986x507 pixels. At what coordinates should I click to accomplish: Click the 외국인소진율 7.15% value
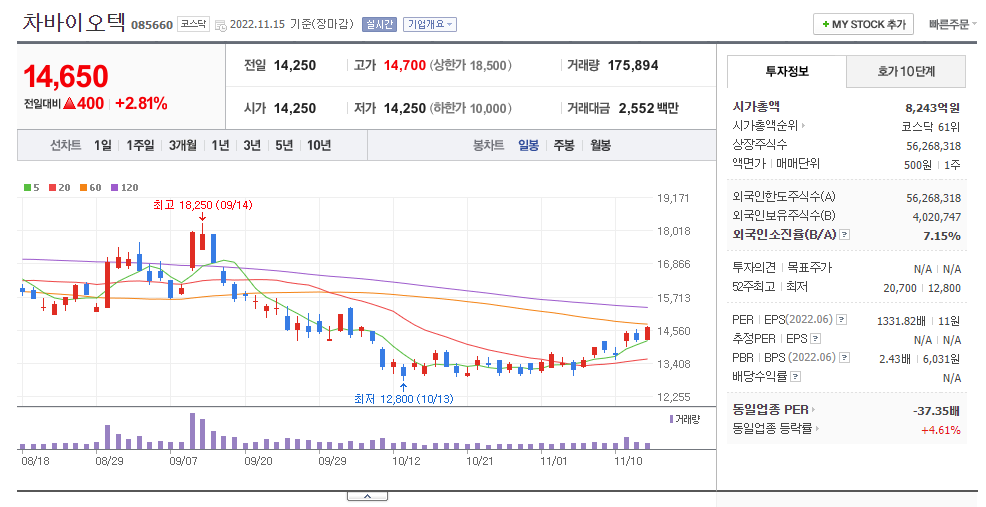click(941, 236)
